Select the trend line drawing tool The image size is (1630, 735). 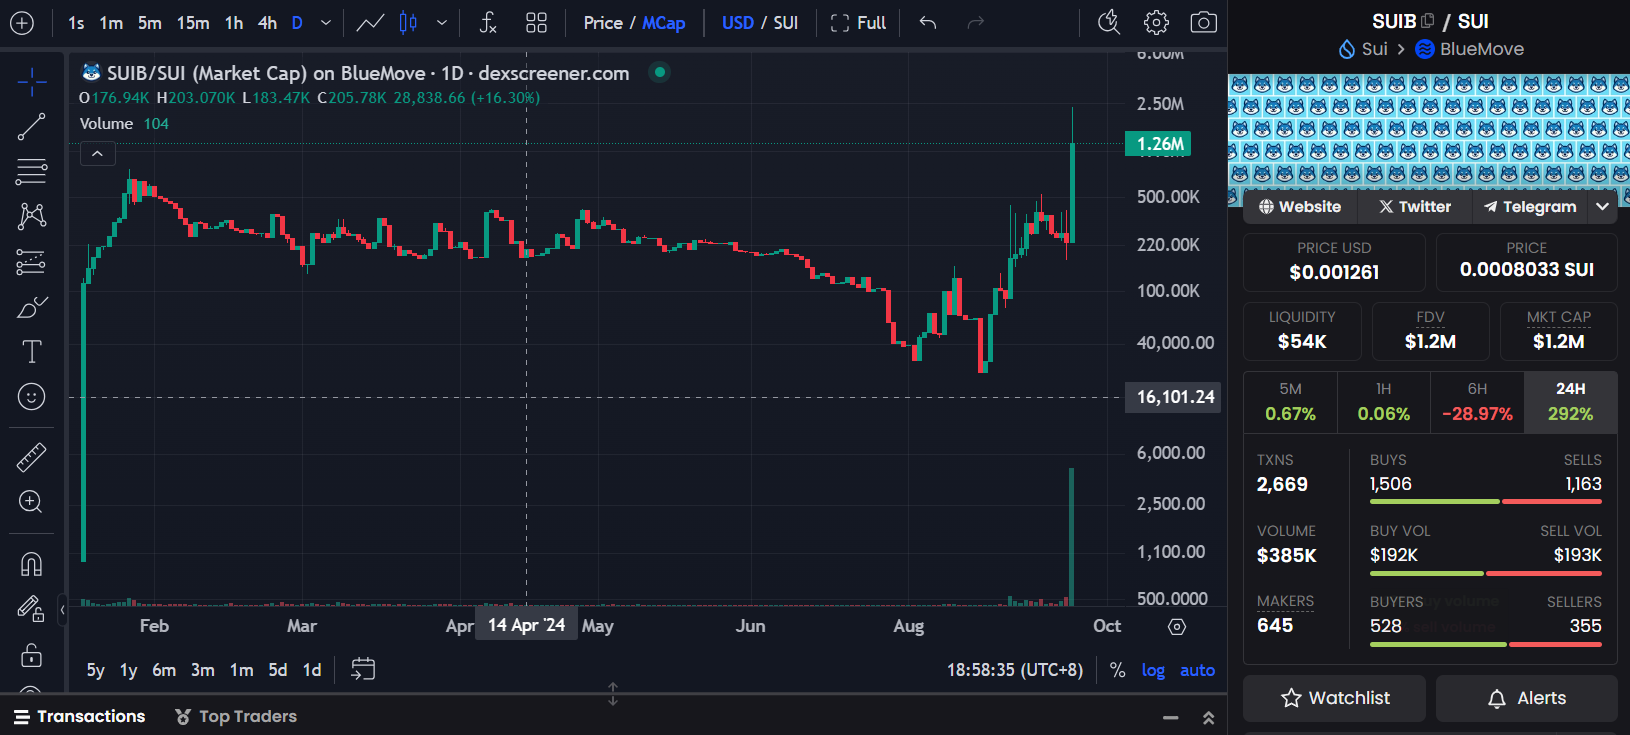pyautogui.click(x=31, y=127)
